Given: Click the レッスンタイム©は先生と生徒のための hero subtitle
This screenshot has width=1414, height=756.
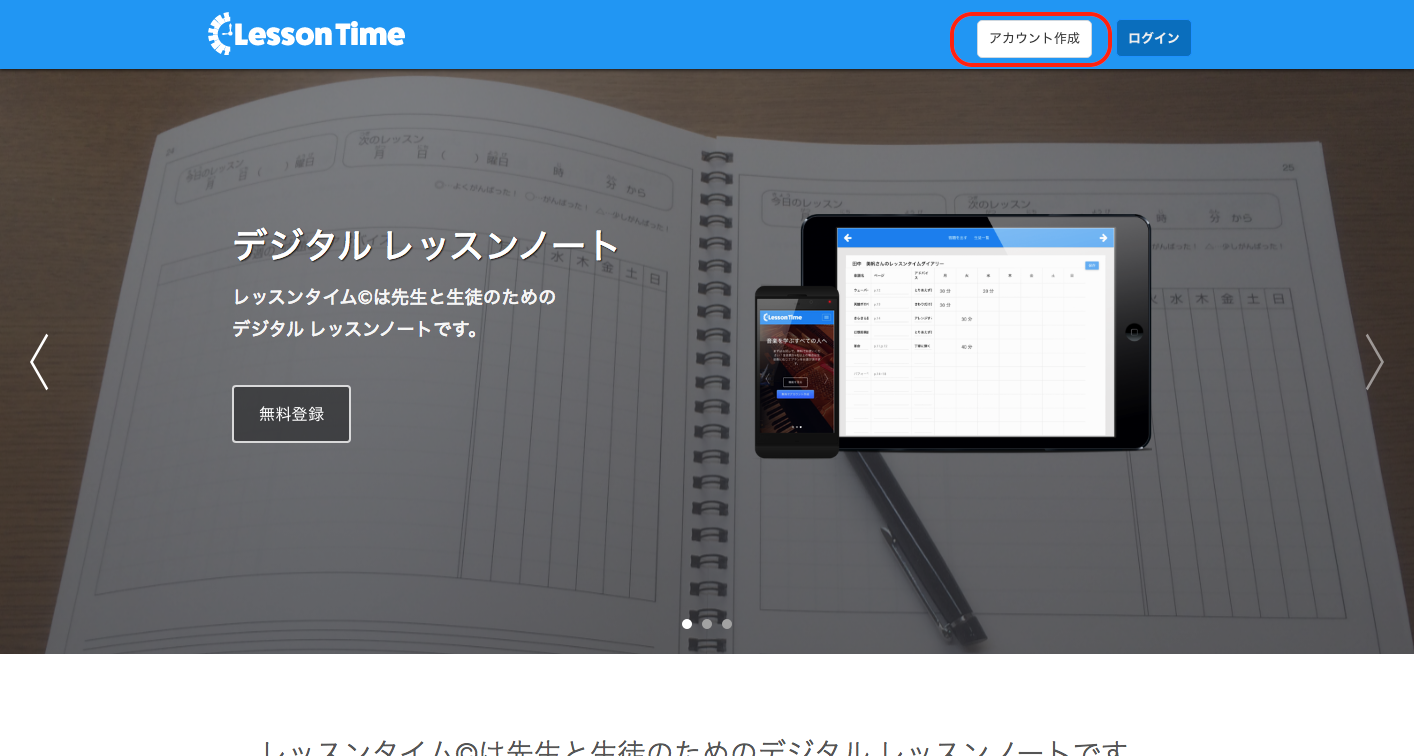Looking at the screenshot, I should (x=394, y=297).
